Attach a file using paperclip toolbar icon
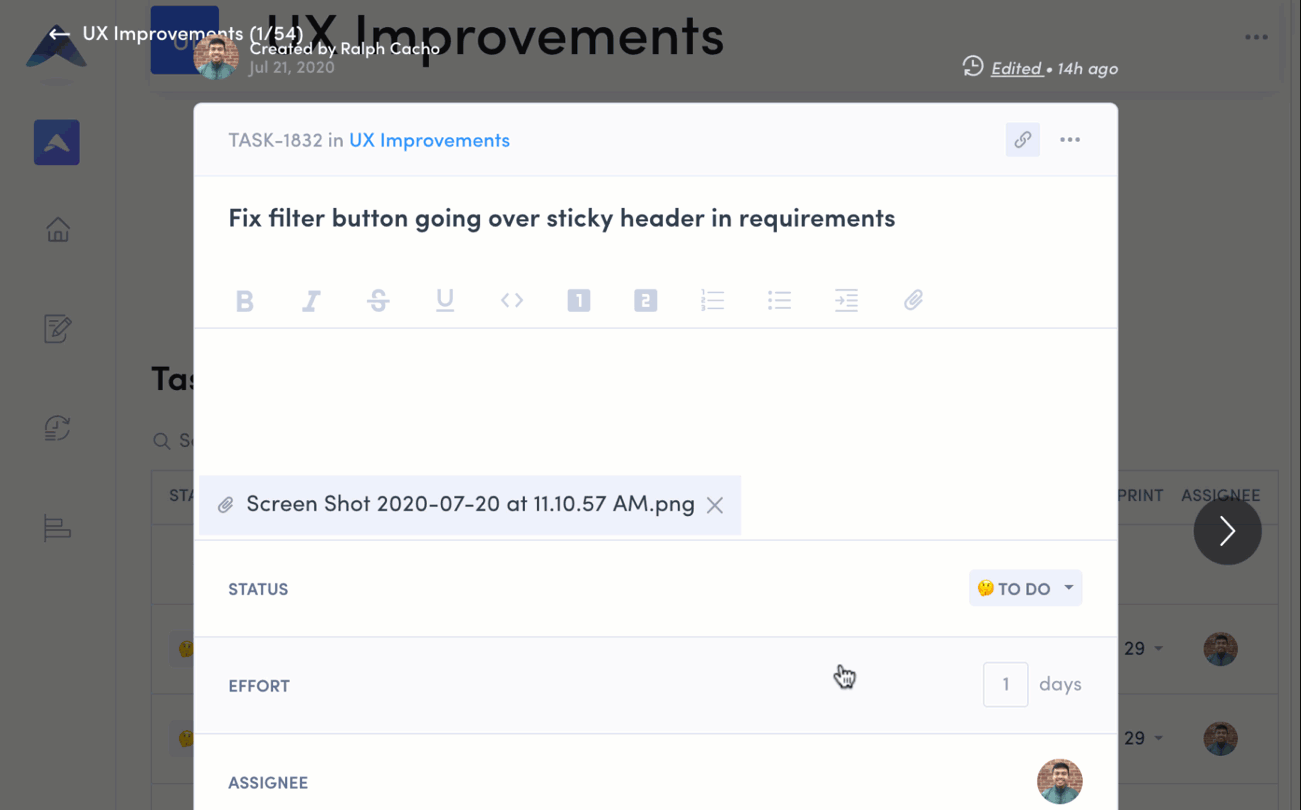Screen dimensions: 1301x810 pos(914,300)
